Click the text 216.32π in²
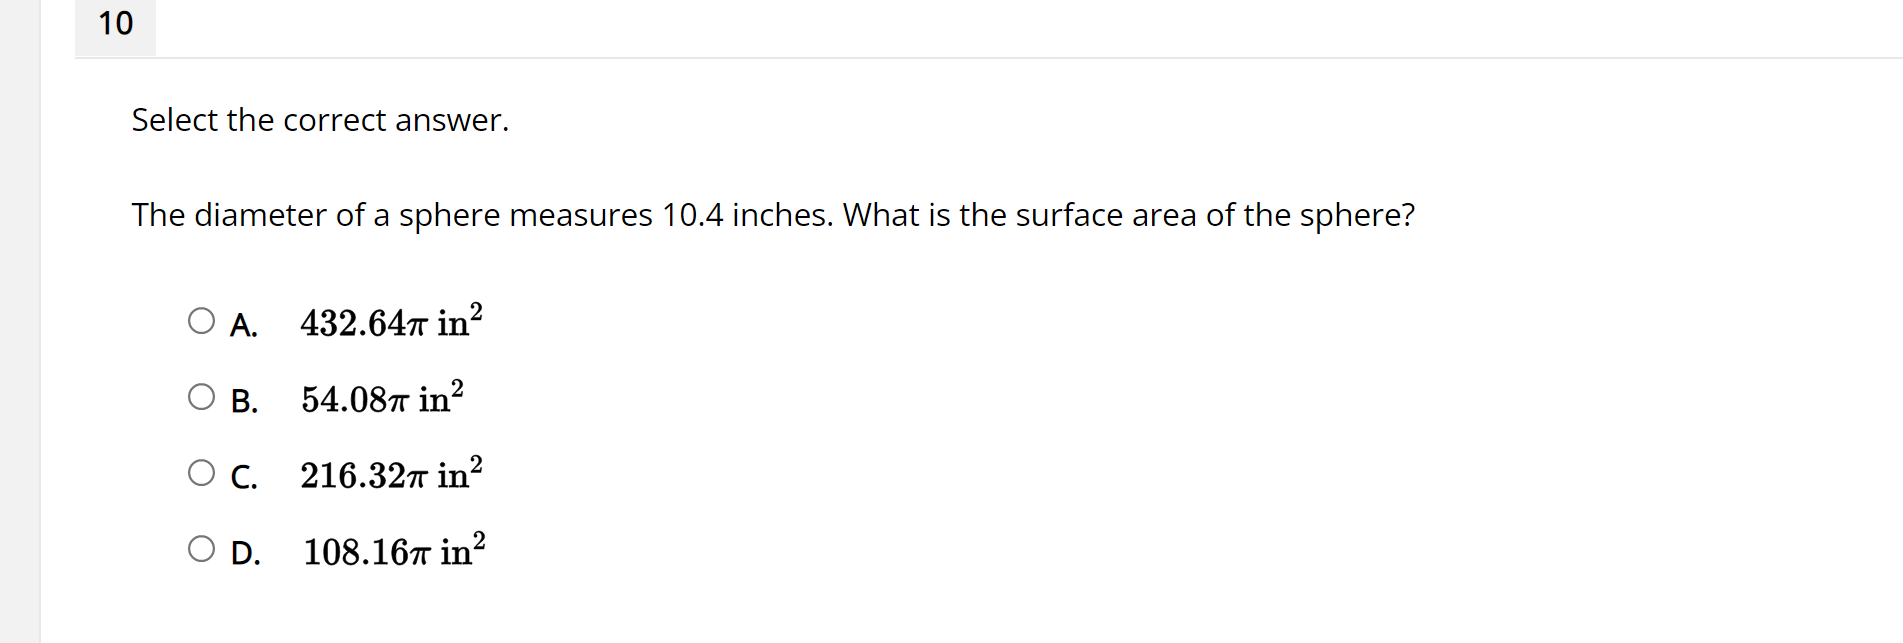Image resolution: width=1903 pixels, height=643 pixels. coord(390,475)
